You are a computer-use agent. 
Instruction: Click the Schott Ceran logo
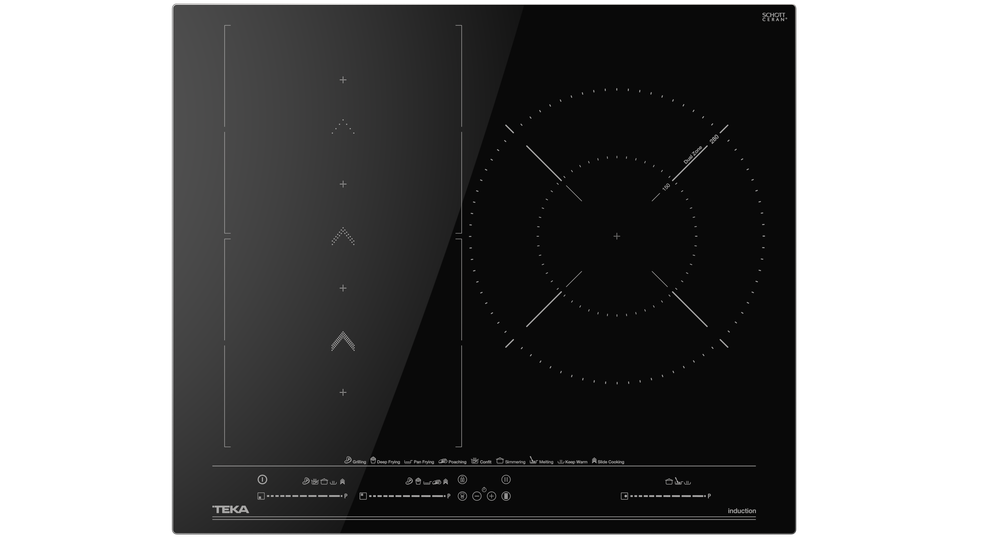[x=775, y=18]
